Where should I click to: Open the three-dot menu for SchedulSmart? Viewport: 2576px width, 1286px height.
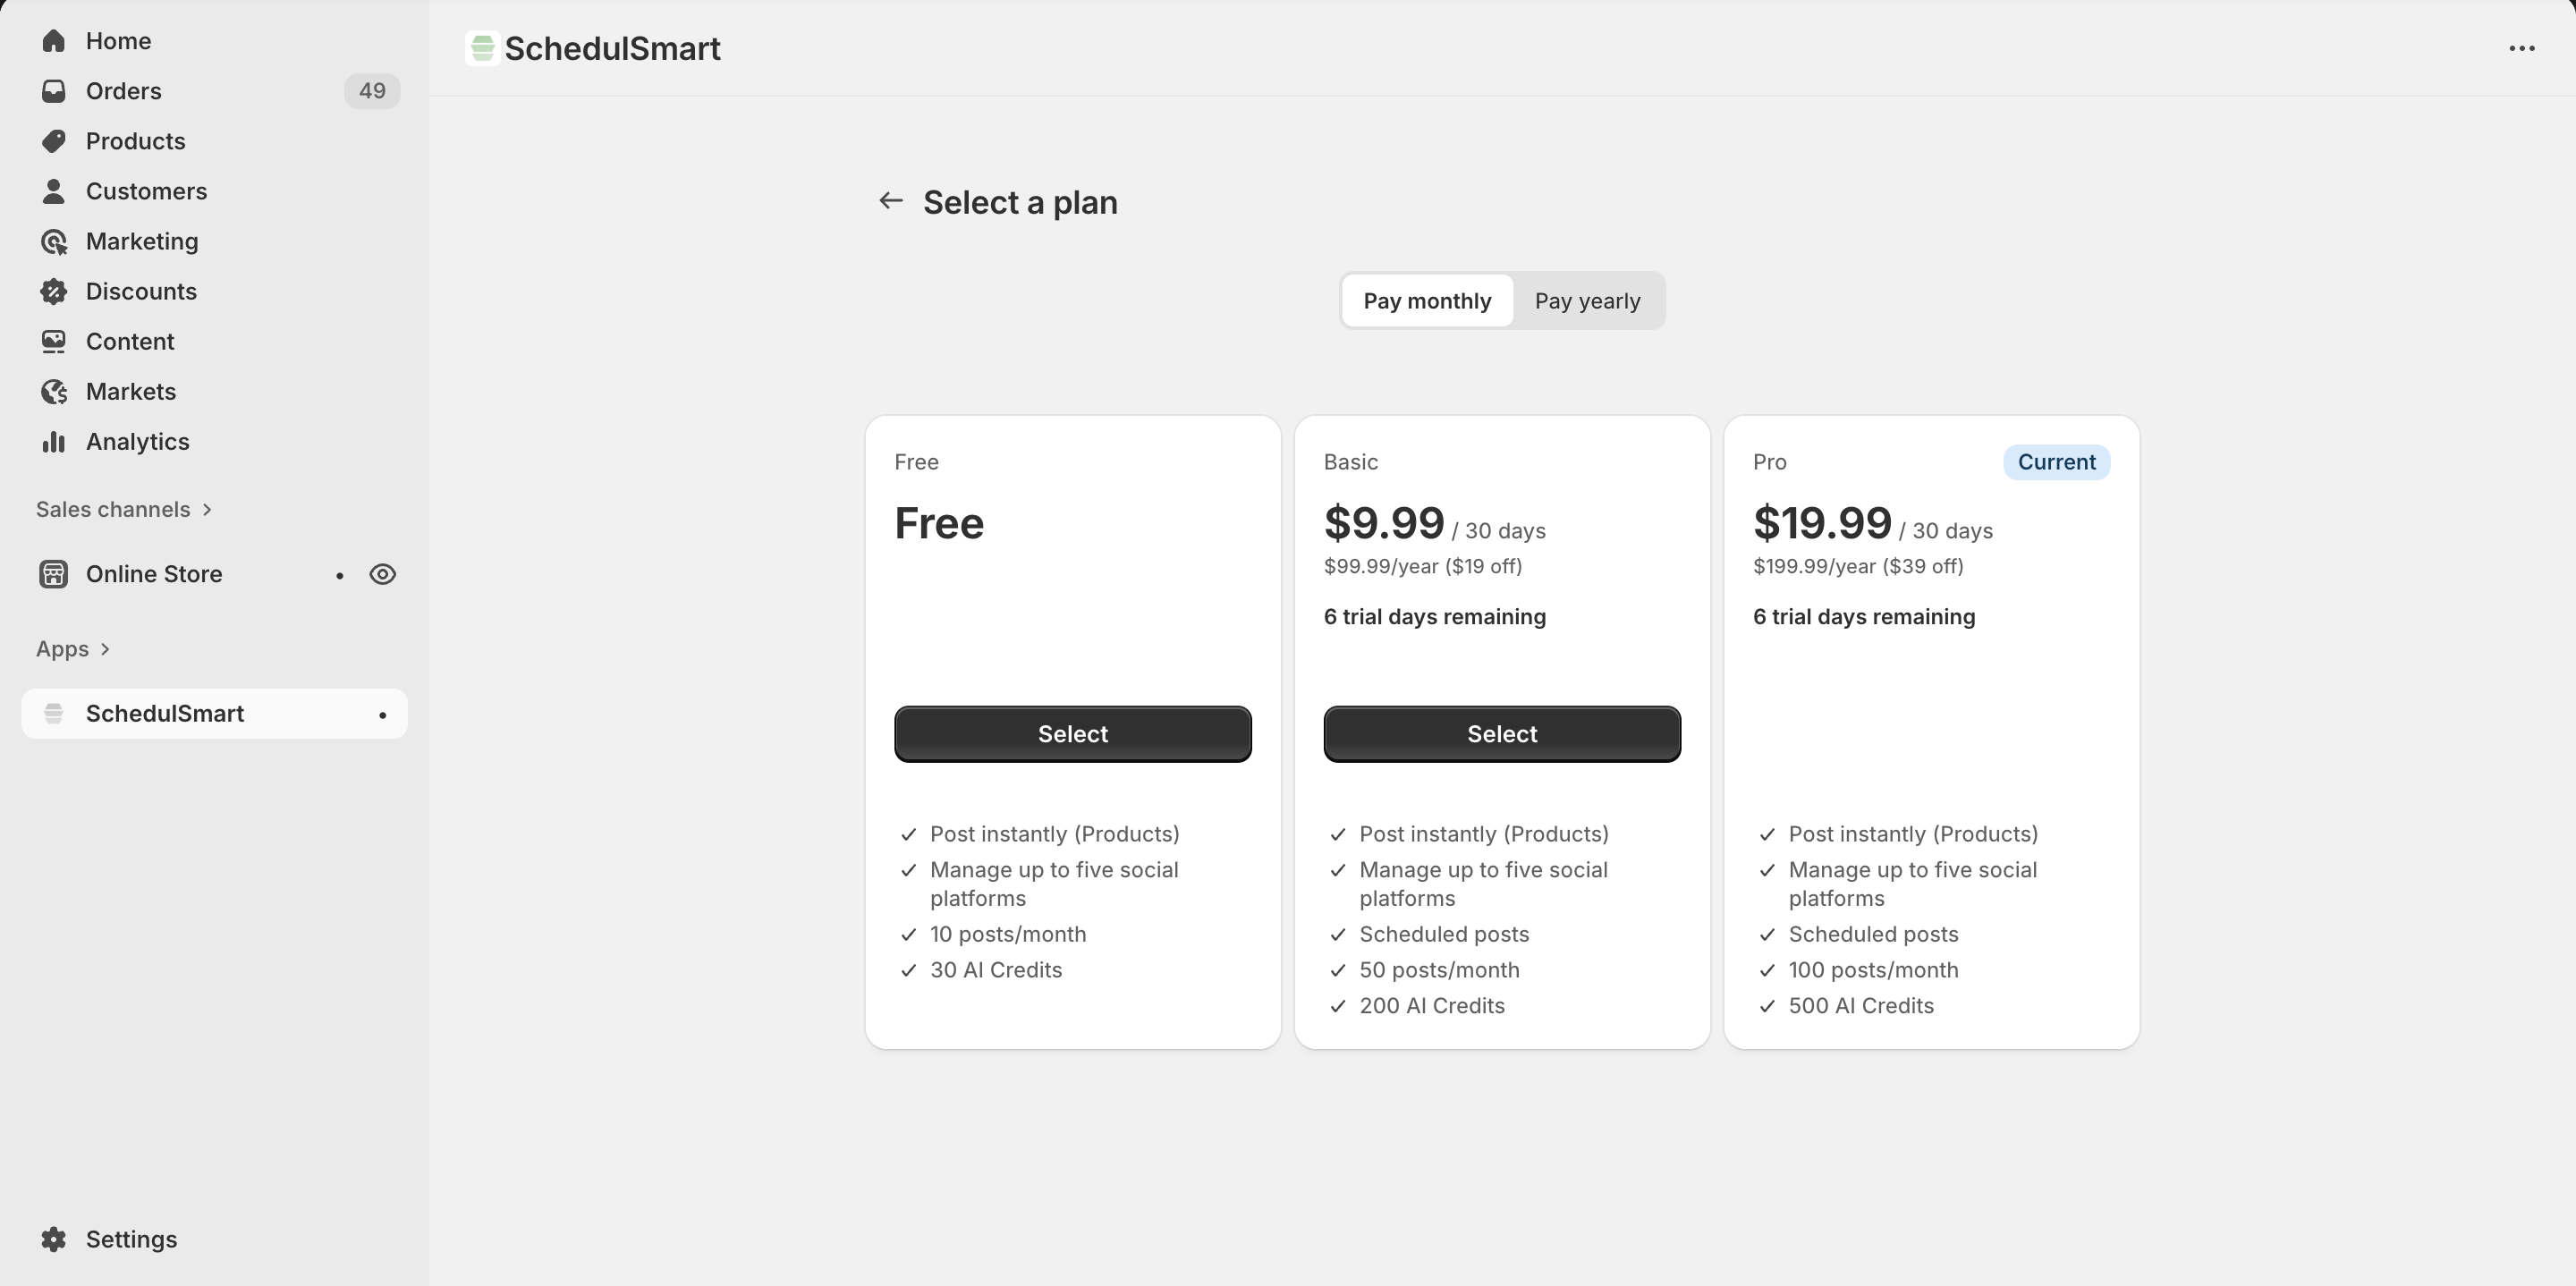[x=2521, y=48]
